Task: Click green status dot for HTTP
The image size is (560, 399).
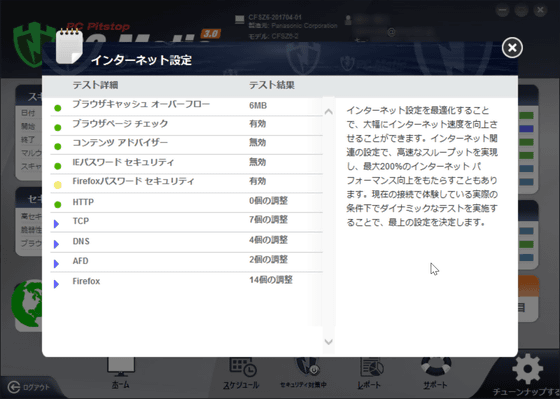Action: 58,205
